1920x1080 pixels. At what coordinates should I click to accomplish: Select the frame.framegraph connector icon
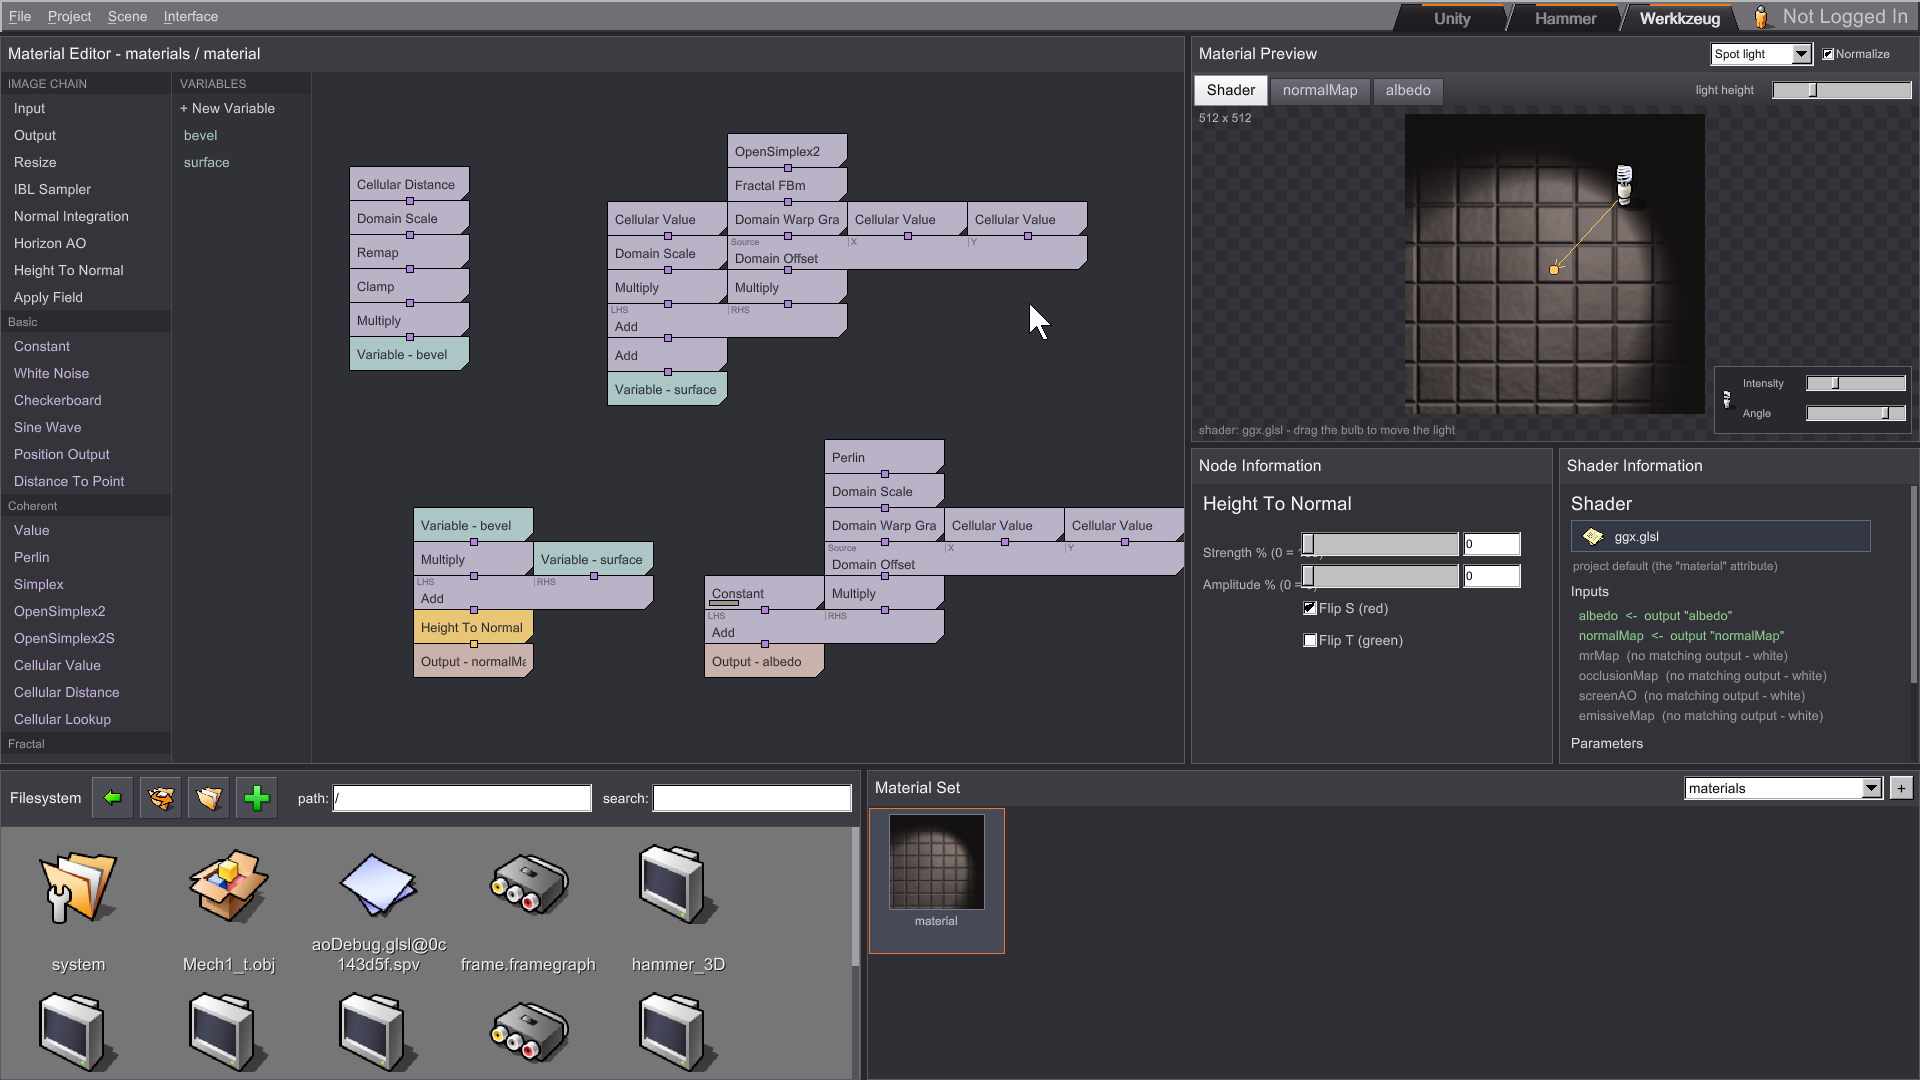(529, 885)
